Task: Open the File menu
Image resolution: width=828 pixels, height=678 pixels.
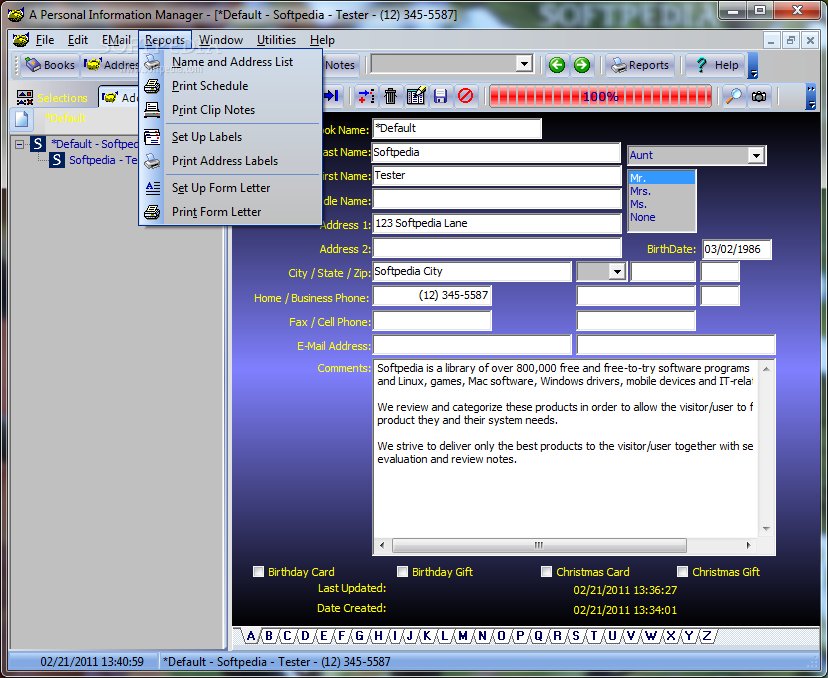Action: pos(44,40)
